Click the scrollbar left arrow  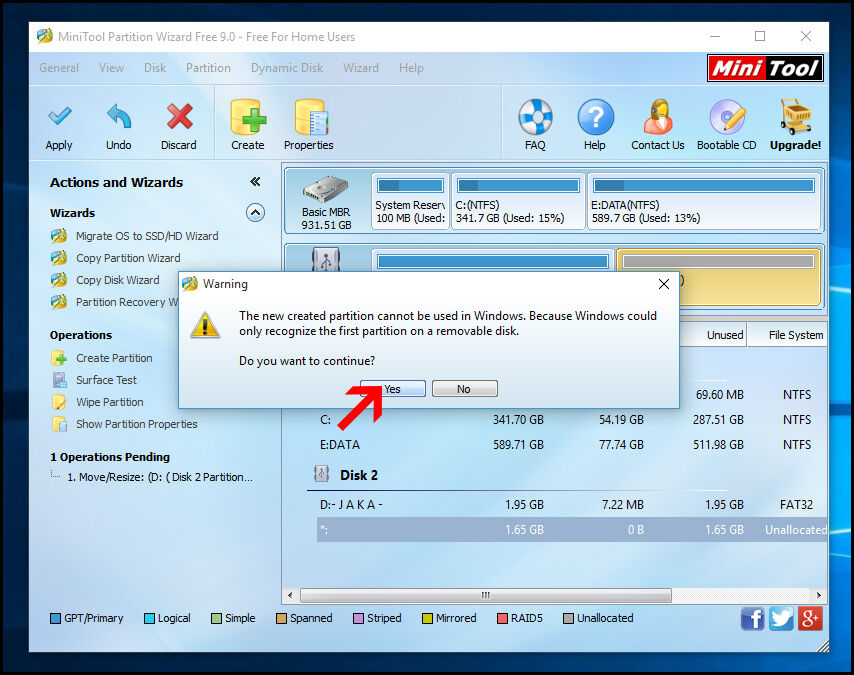[x=290, y=595]
